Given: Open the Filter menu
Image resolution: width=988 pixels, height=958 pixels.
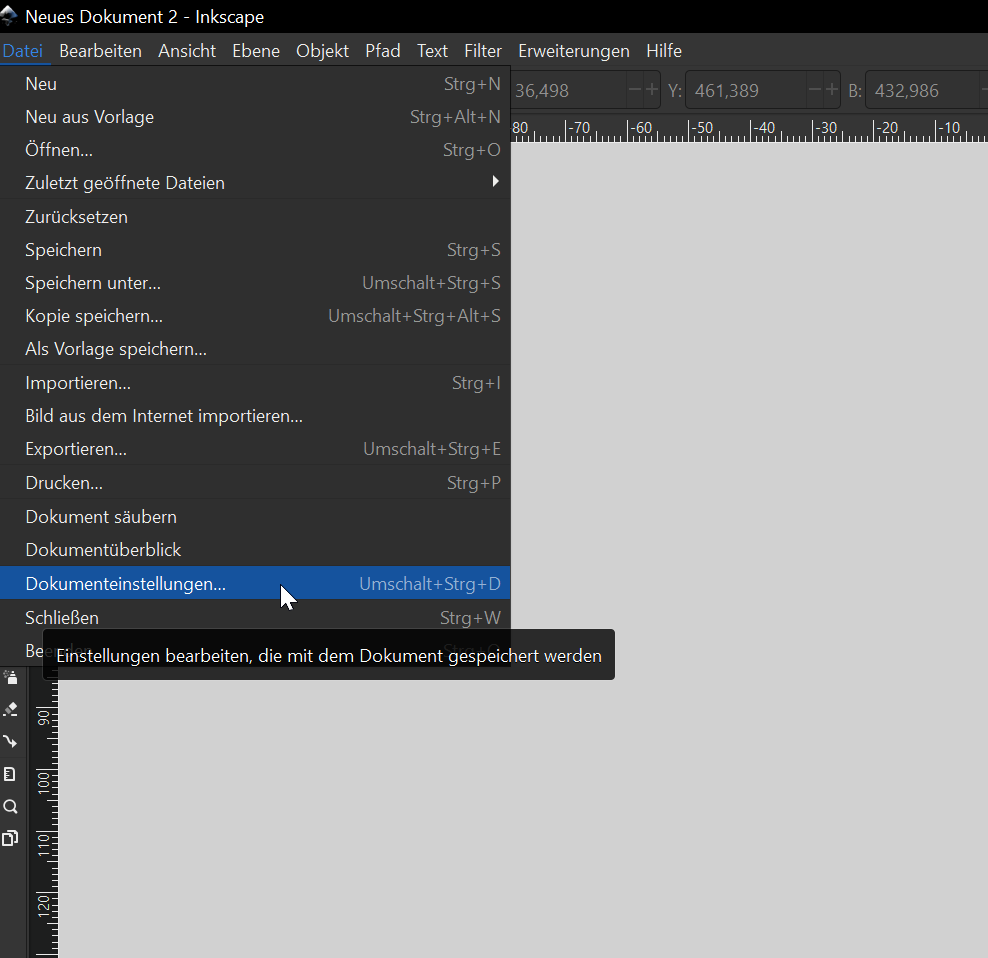Looking at the screenshot, I should click(483, 51).
